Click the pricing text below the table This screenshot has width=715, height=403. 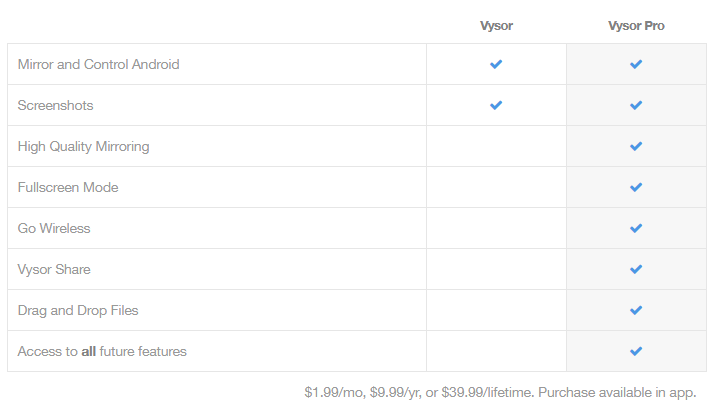click(500, 393)
